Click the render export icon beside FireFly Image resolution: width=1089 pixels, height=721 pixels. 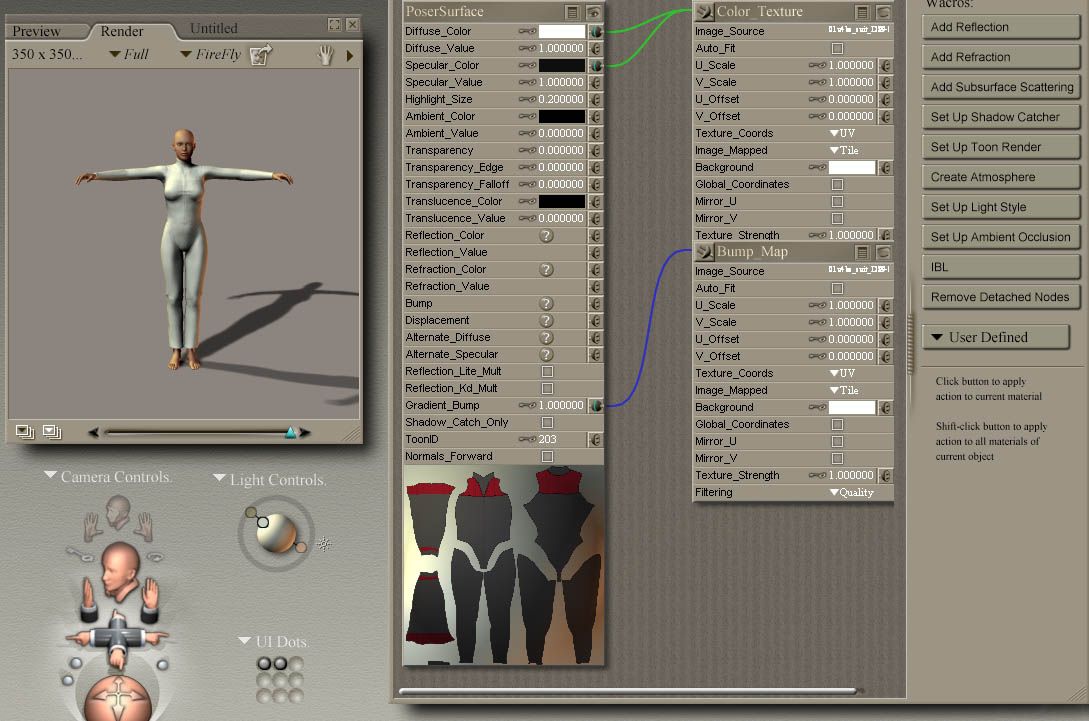point(261,55)
